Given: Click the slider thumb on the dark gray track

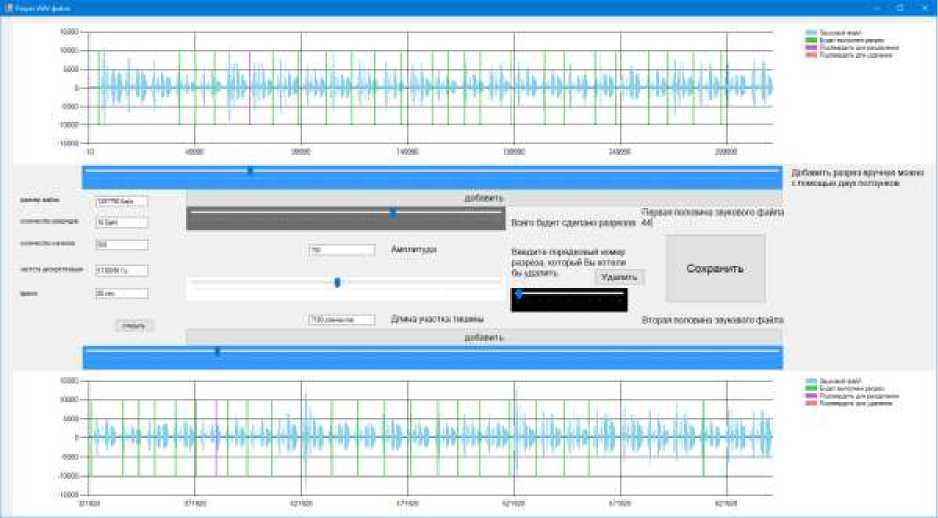Looking at the screenshot, I should click(393, 212).
